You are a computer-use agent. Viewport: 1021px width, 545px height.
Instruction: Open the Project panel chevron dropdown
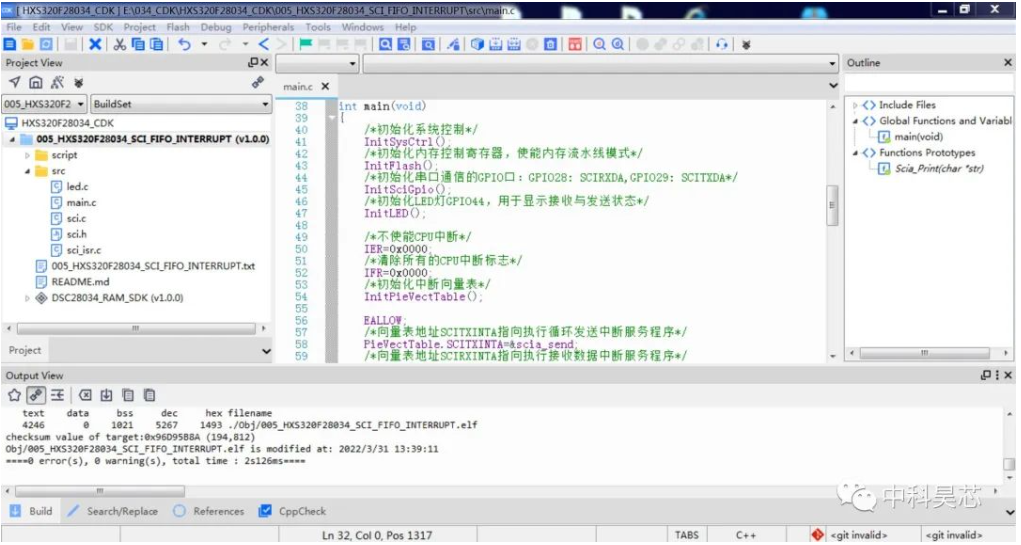266,351
